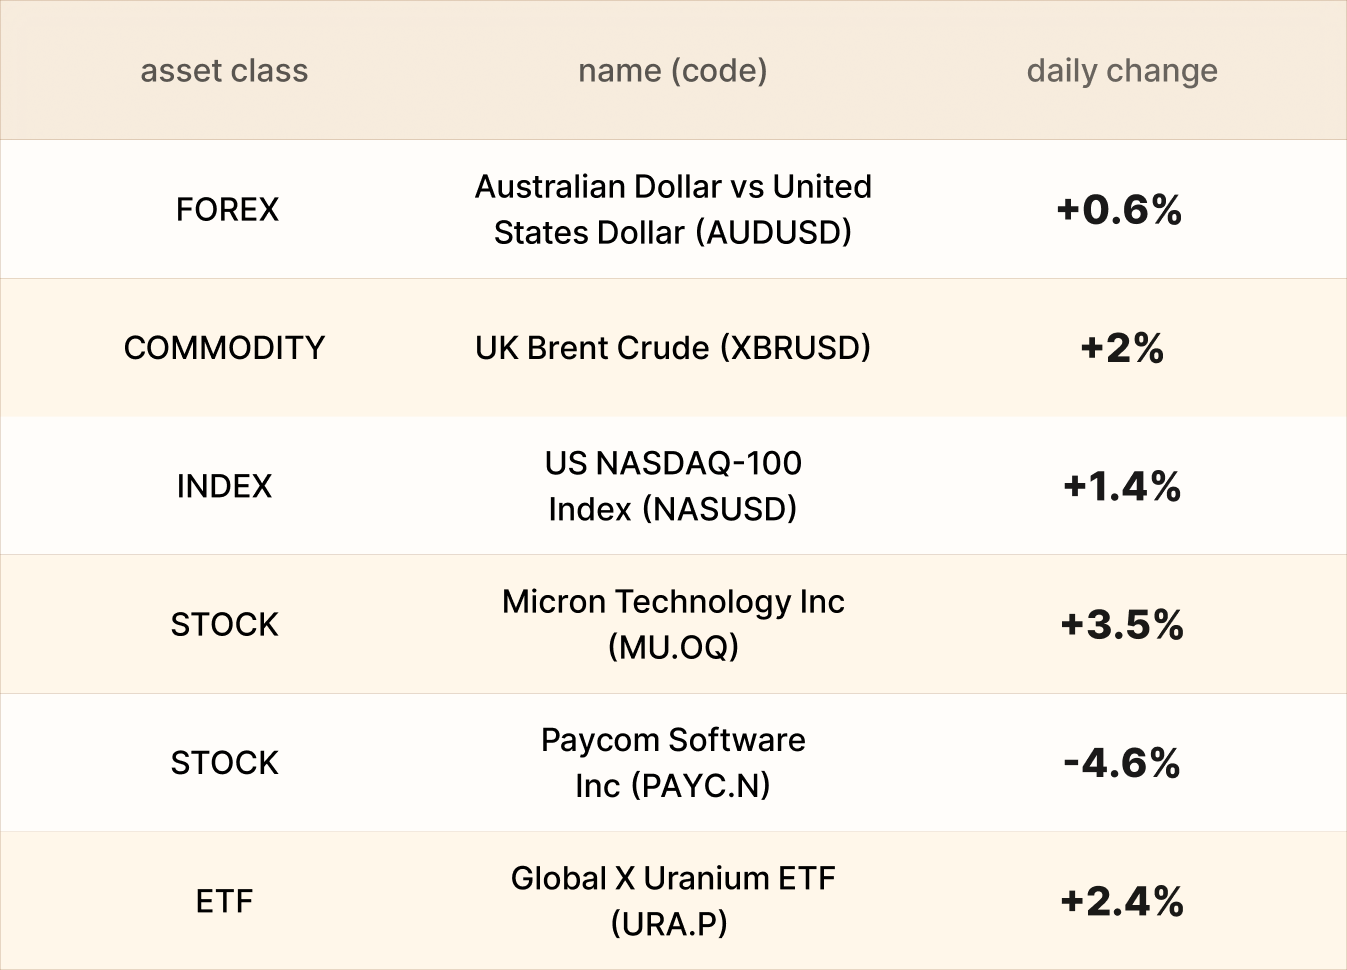Click the "asset class" column header
The image size is (1347, 970).
tap(224, 71)
